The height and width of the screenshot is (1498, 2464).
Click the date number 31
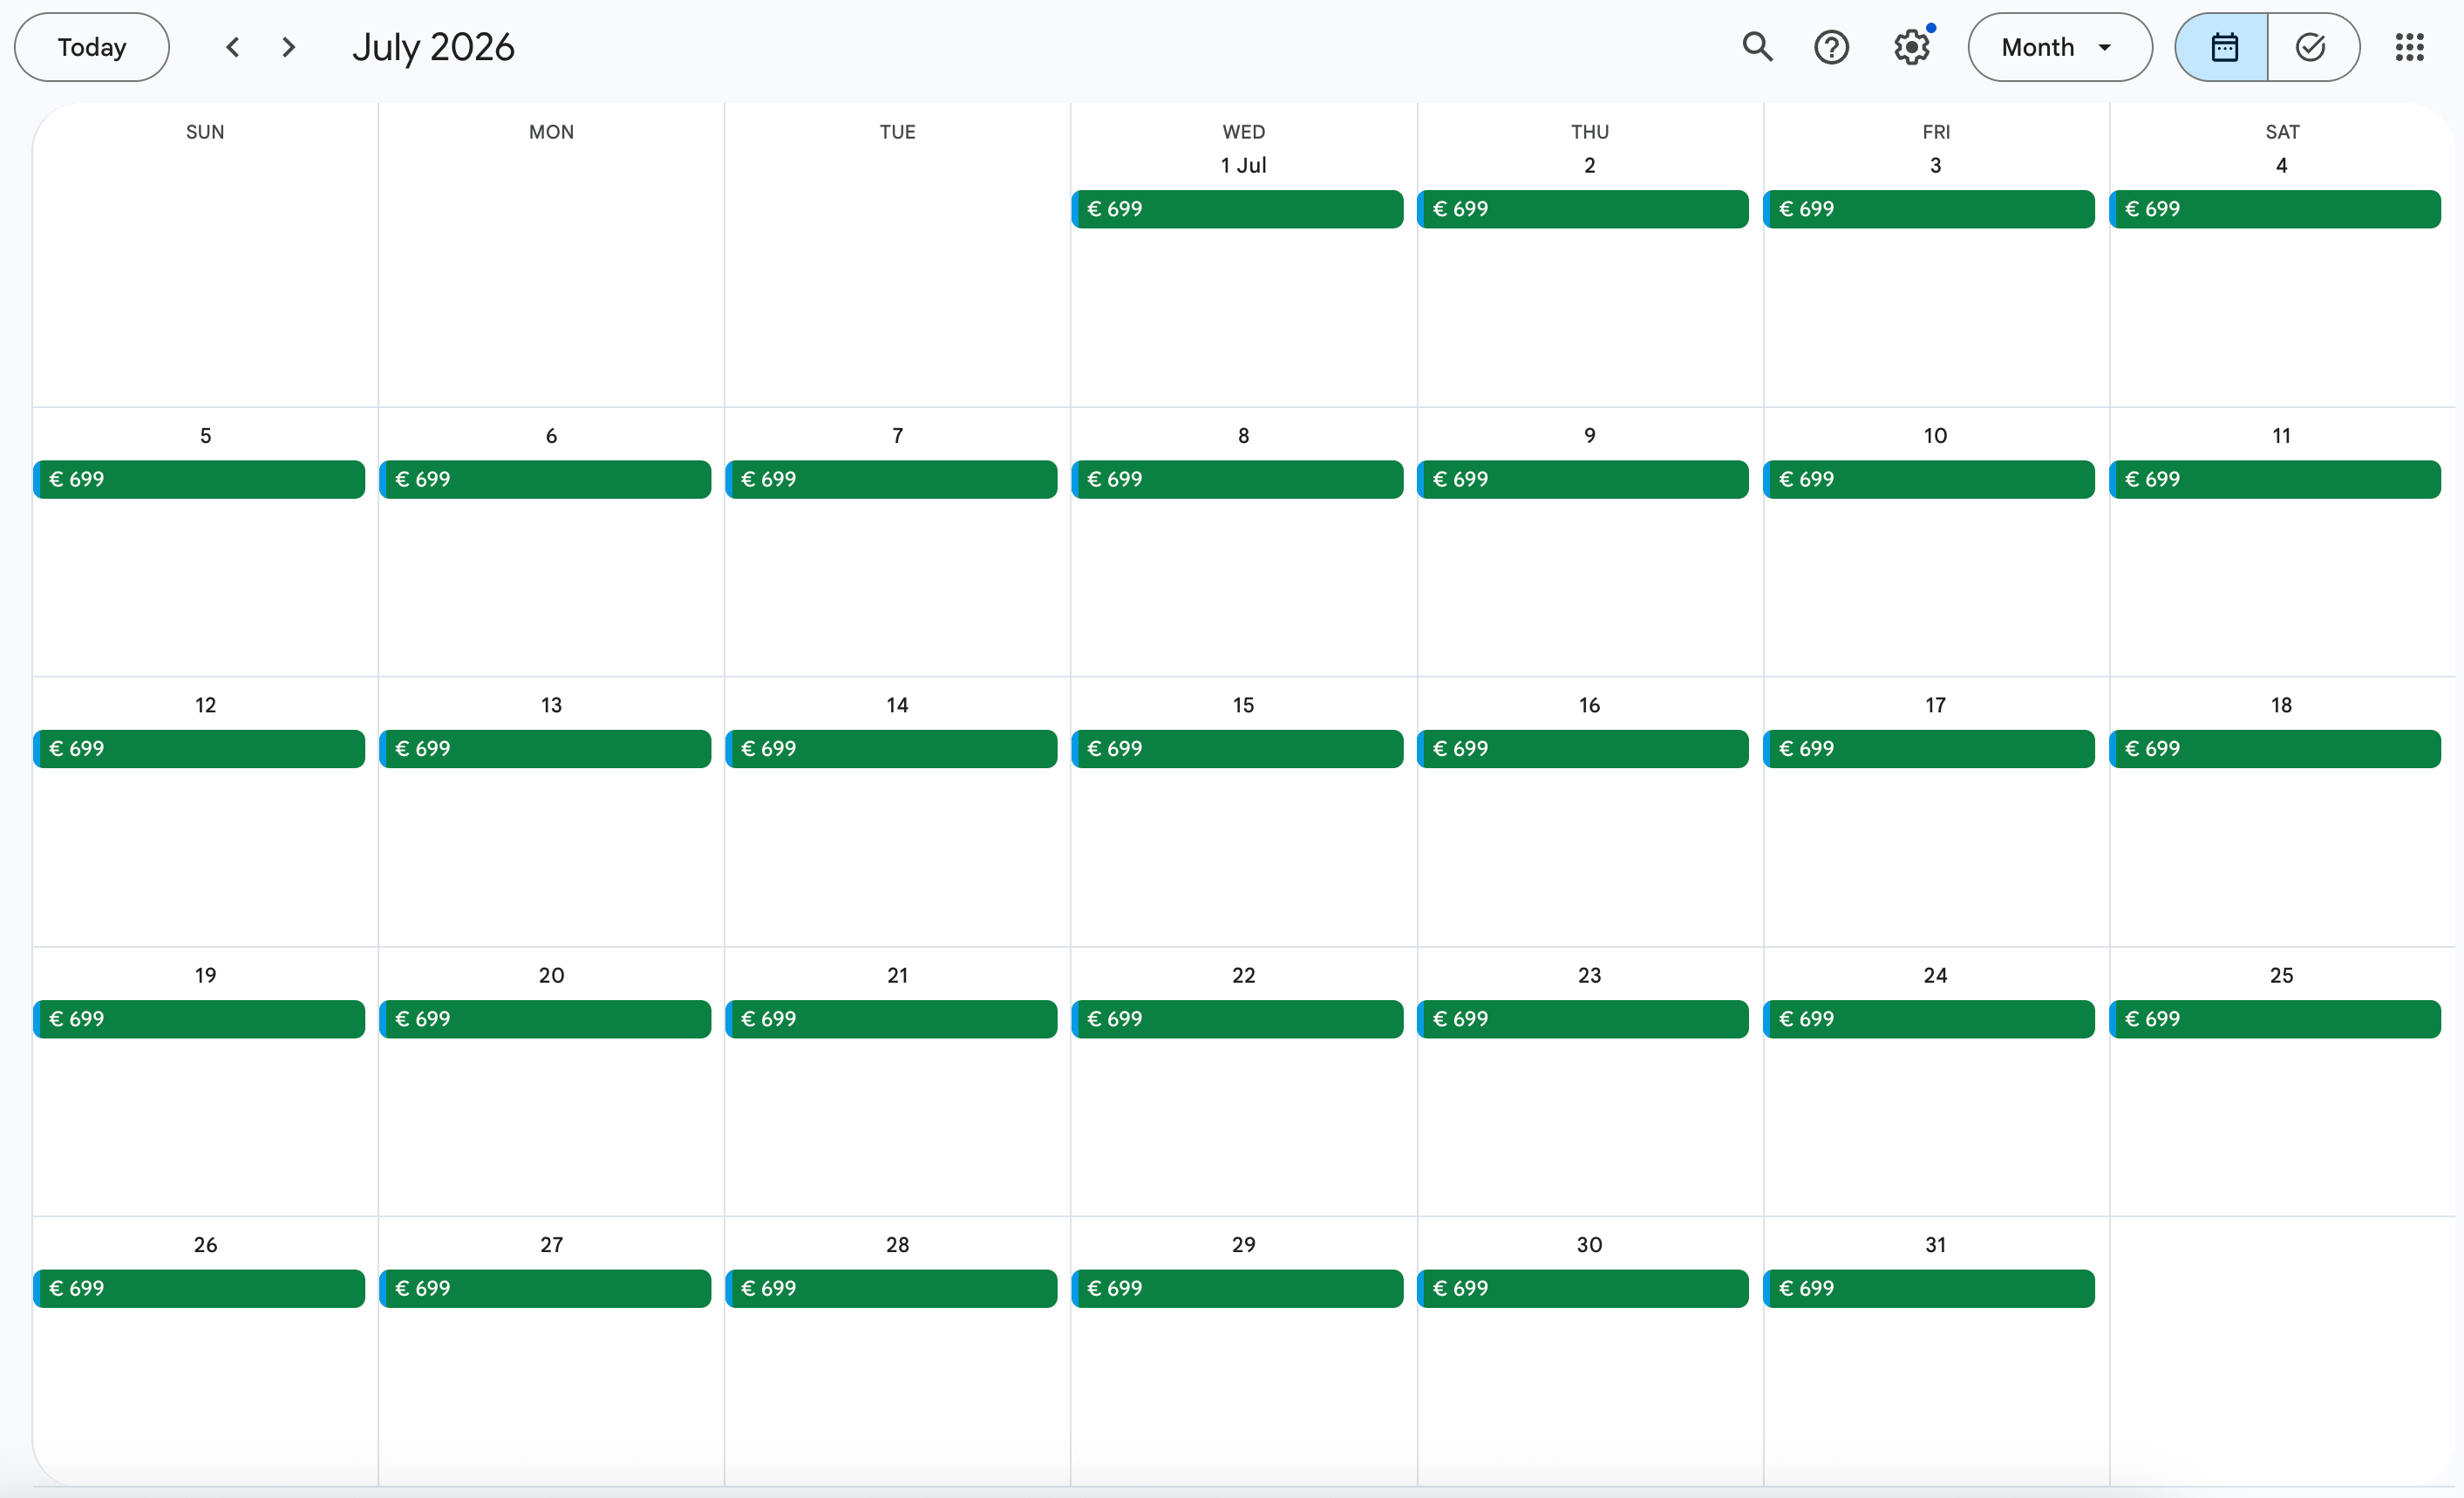pyautogui.click(x=1935, y=1245)
